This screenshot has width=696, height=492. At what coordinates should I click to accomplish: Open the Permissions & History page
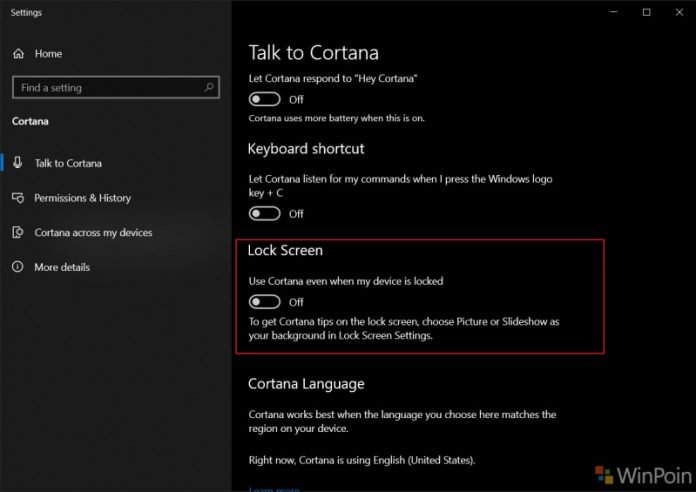coord(82,198)
